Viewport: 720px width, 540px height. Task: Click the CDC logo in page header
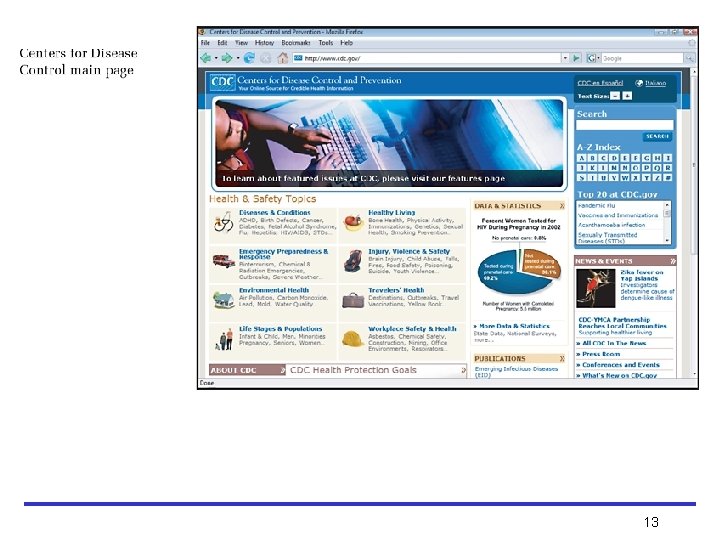tap(222, 83)
